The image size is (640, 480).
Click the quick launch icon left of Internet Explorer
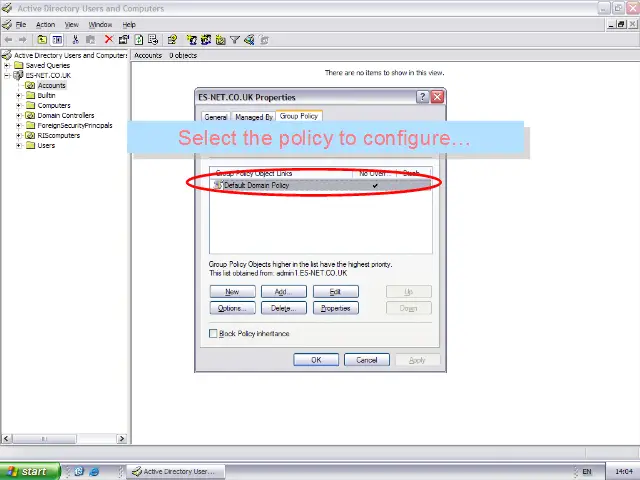point(79,471)
